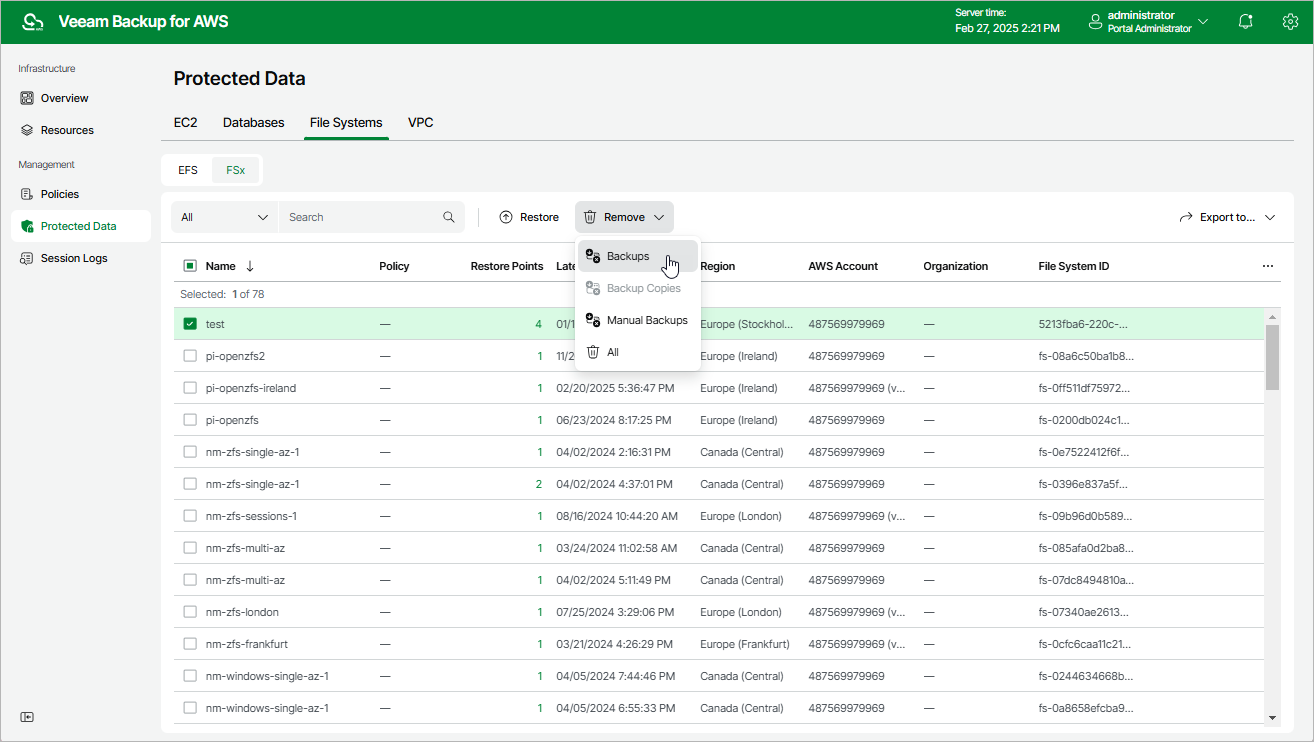Click the Overview sidebar icon
1314x742 pixels.
click(x=27, y=98)
